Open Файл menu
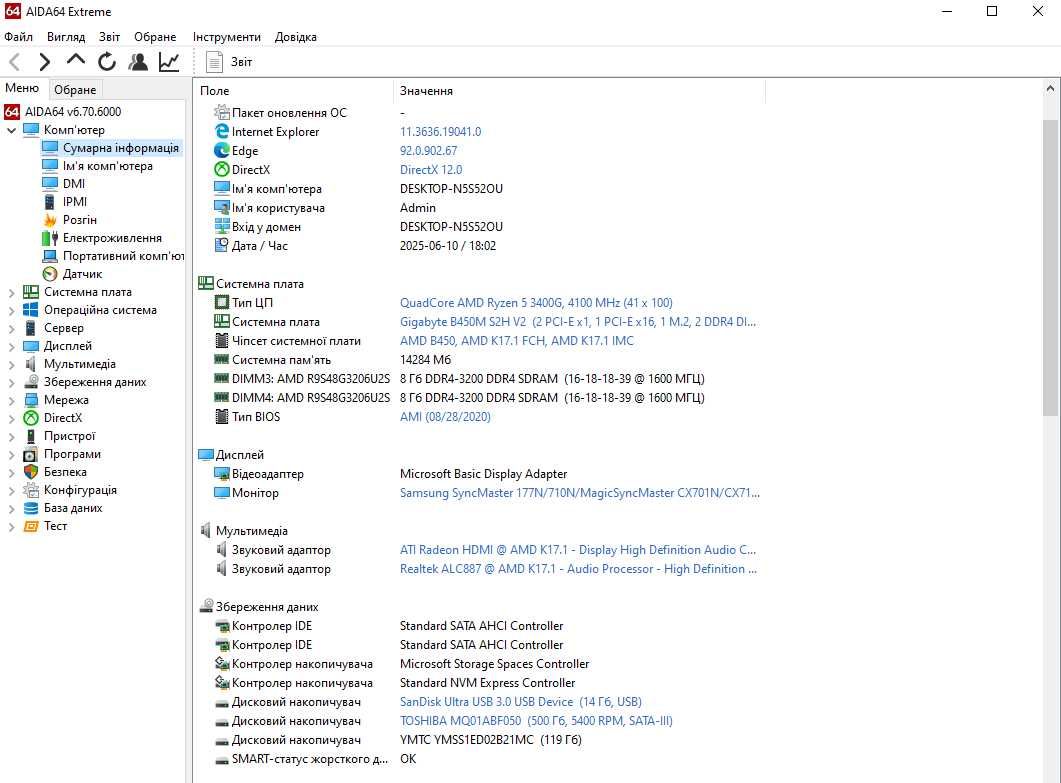The width and height of the screenshot is (1061, 783). tap(18, 37)
